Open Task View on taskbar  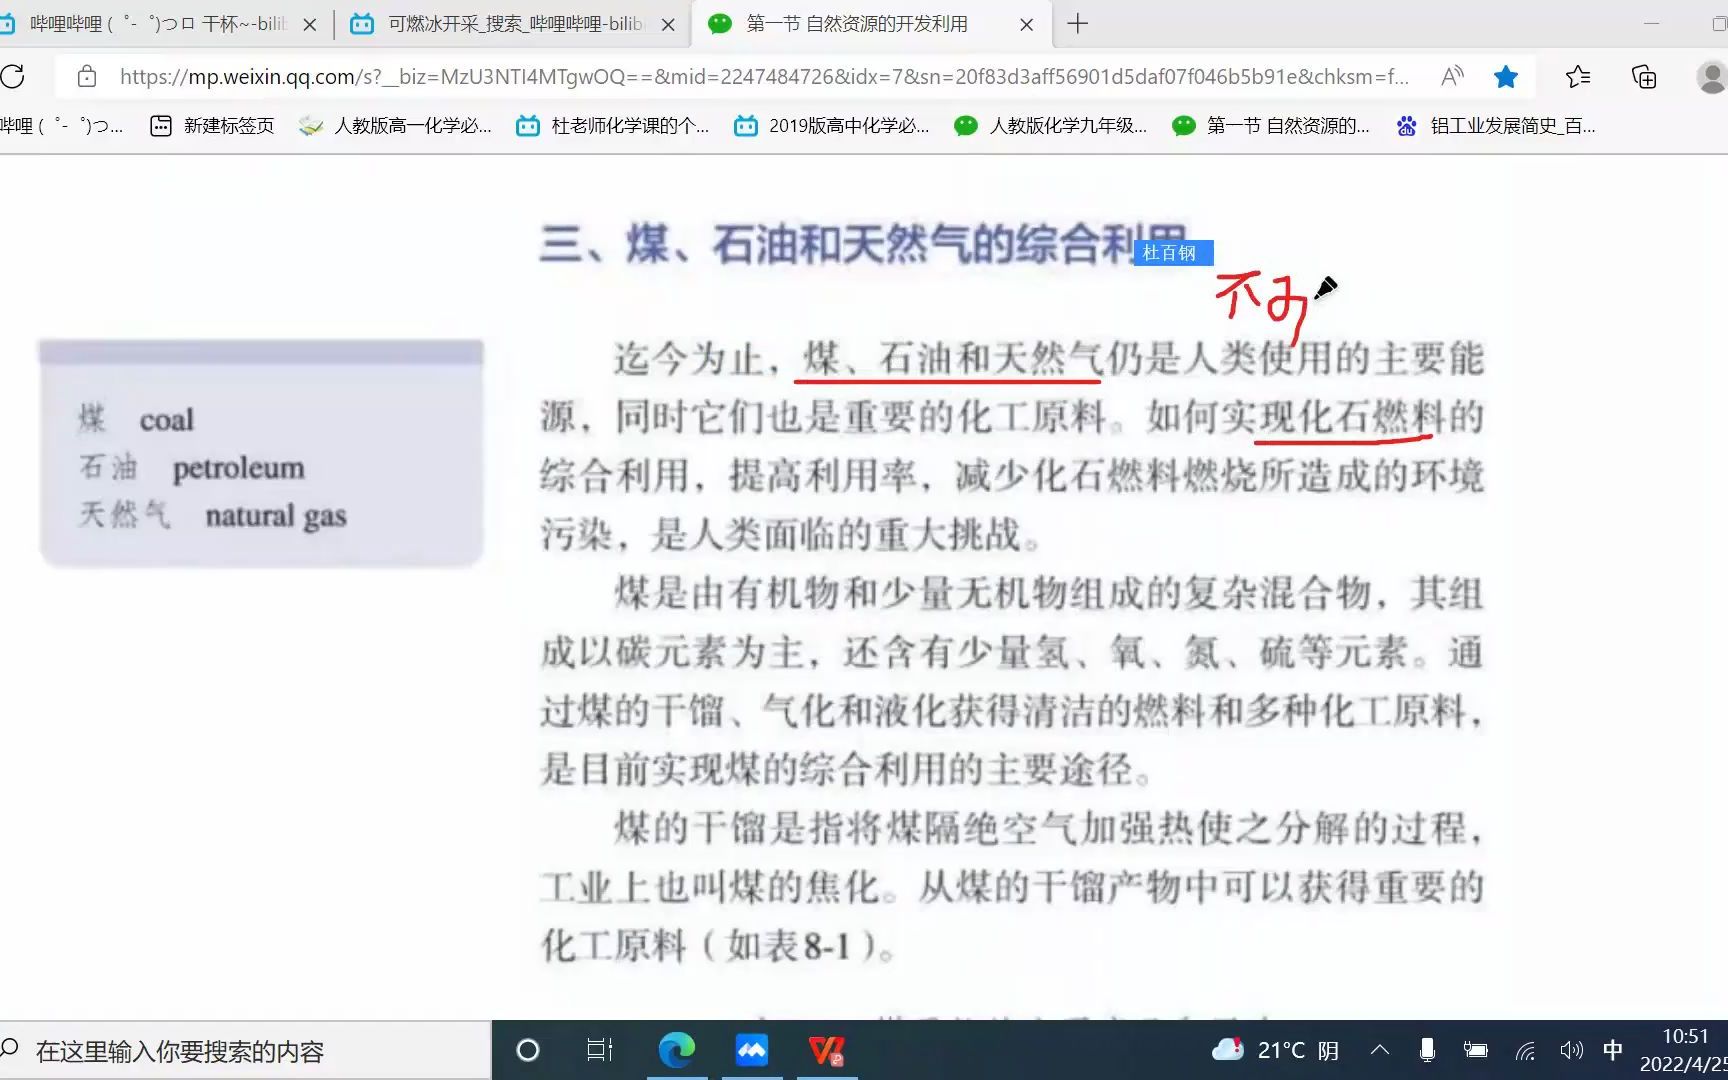pyautogui.click(x=600, y=1051)
